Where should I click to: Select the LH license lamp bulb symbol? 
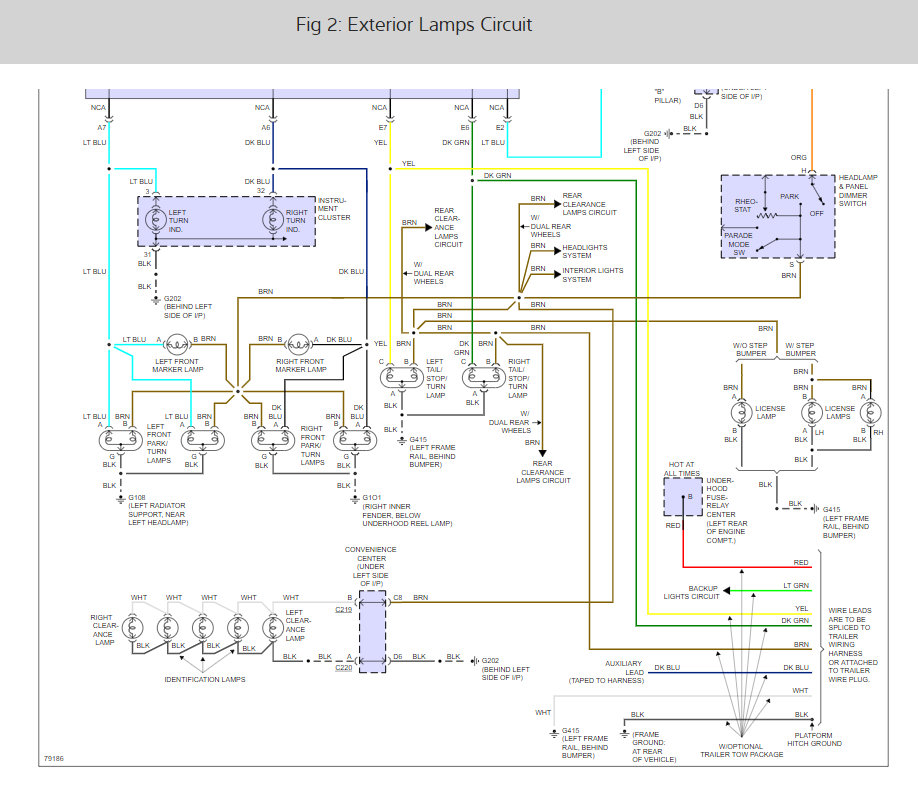click(x=811, y=412)
